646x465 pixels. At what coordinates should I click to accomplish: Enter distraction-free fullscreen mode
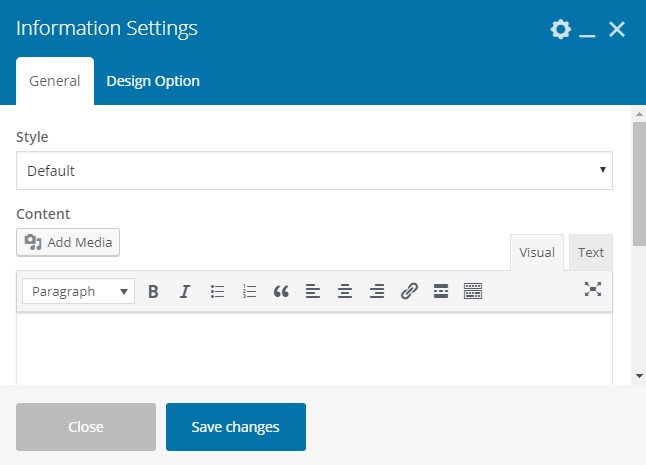click(593, 289)
